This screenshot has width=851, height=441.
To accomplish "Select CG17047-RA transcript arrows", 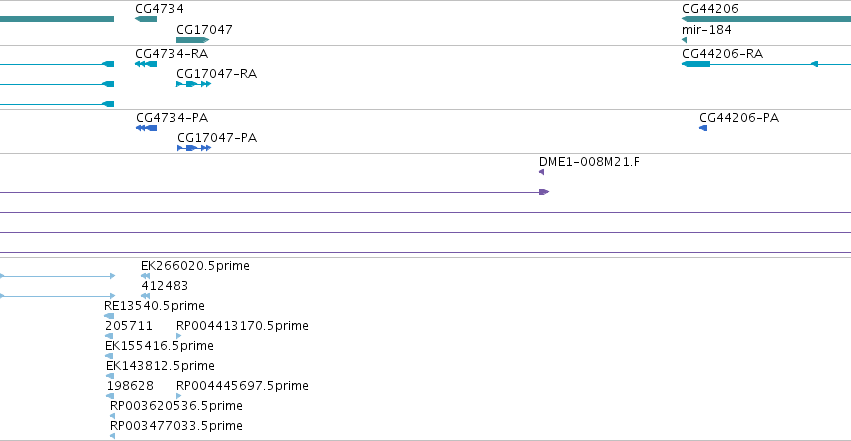I will pyautogui.click(x=193, y=84).
